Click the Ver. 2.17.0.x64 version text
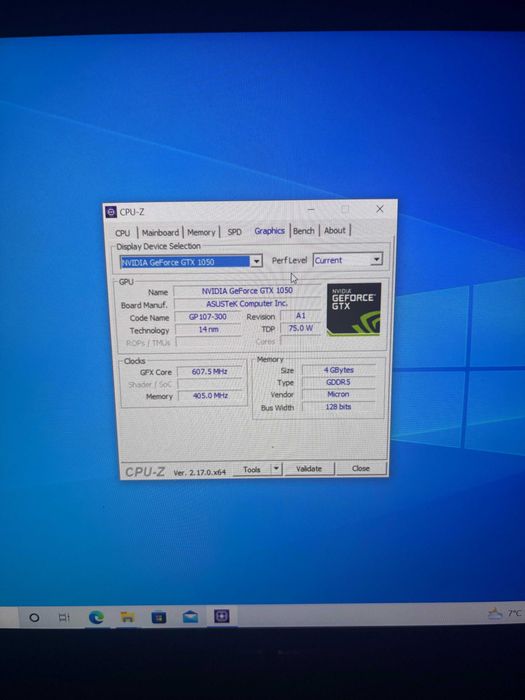Viewport: 525px width, 700px height. point(200,472)
